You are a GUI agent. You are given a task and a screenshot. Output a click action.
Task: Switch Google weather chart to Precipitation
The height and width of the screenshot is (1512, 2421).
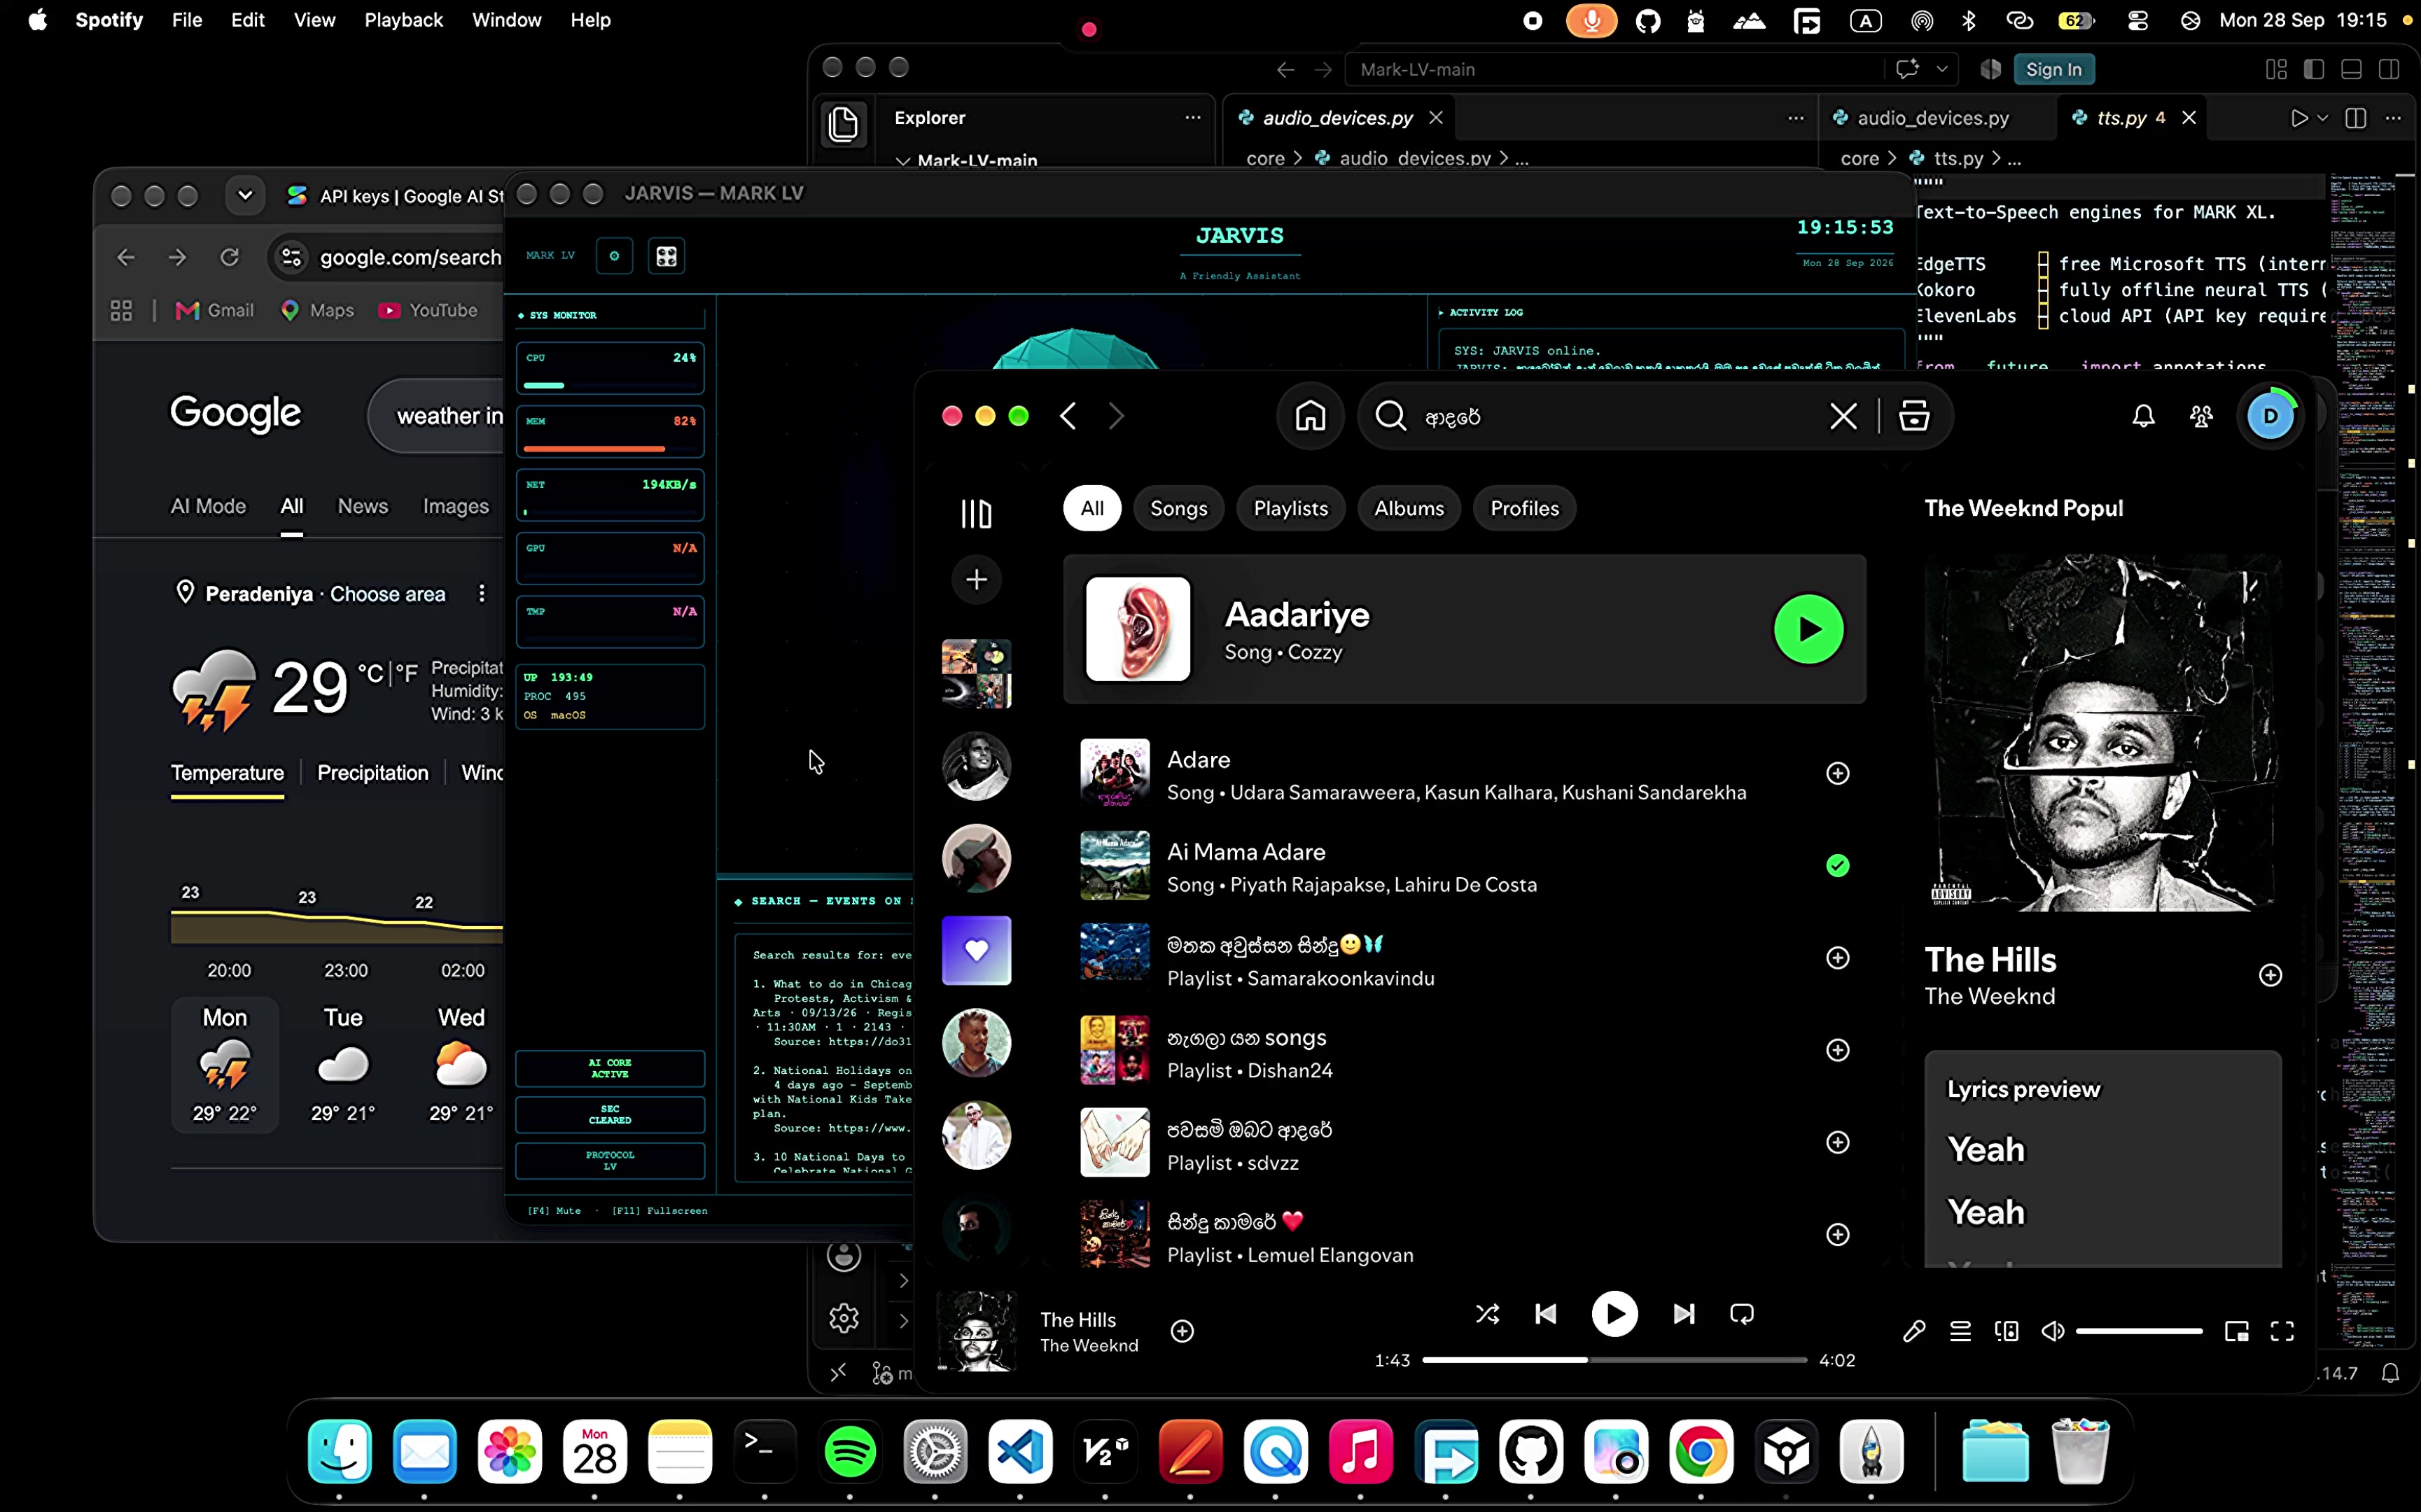372,773
